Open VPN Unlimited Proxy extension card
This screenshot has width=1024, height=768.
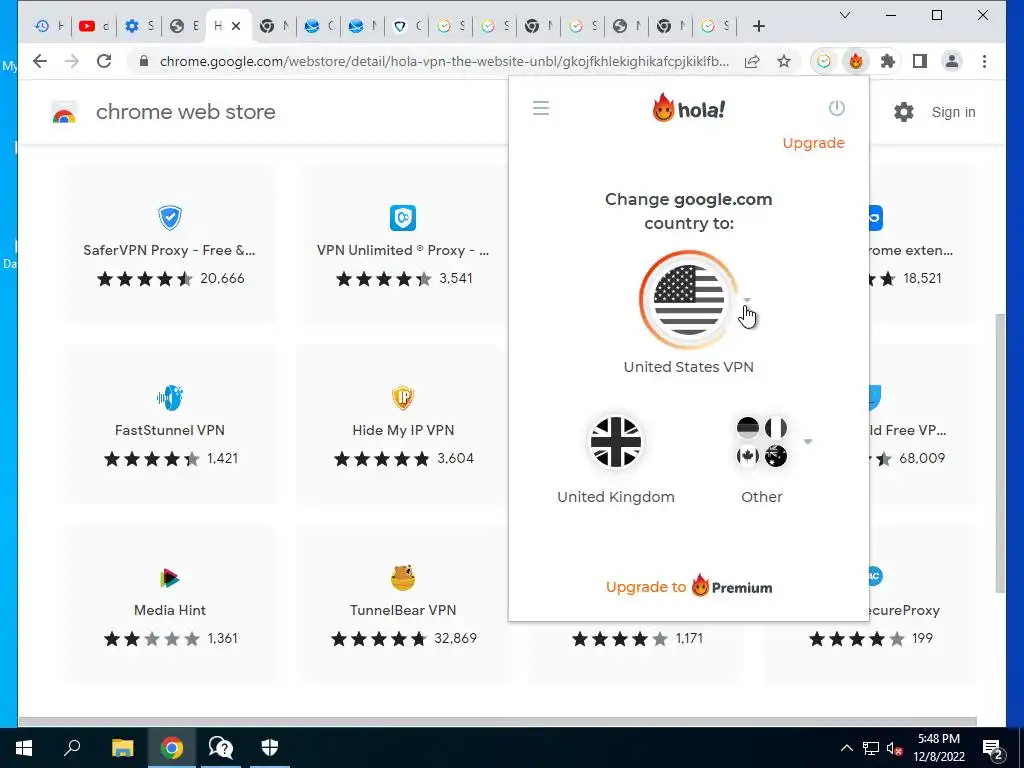403,244
